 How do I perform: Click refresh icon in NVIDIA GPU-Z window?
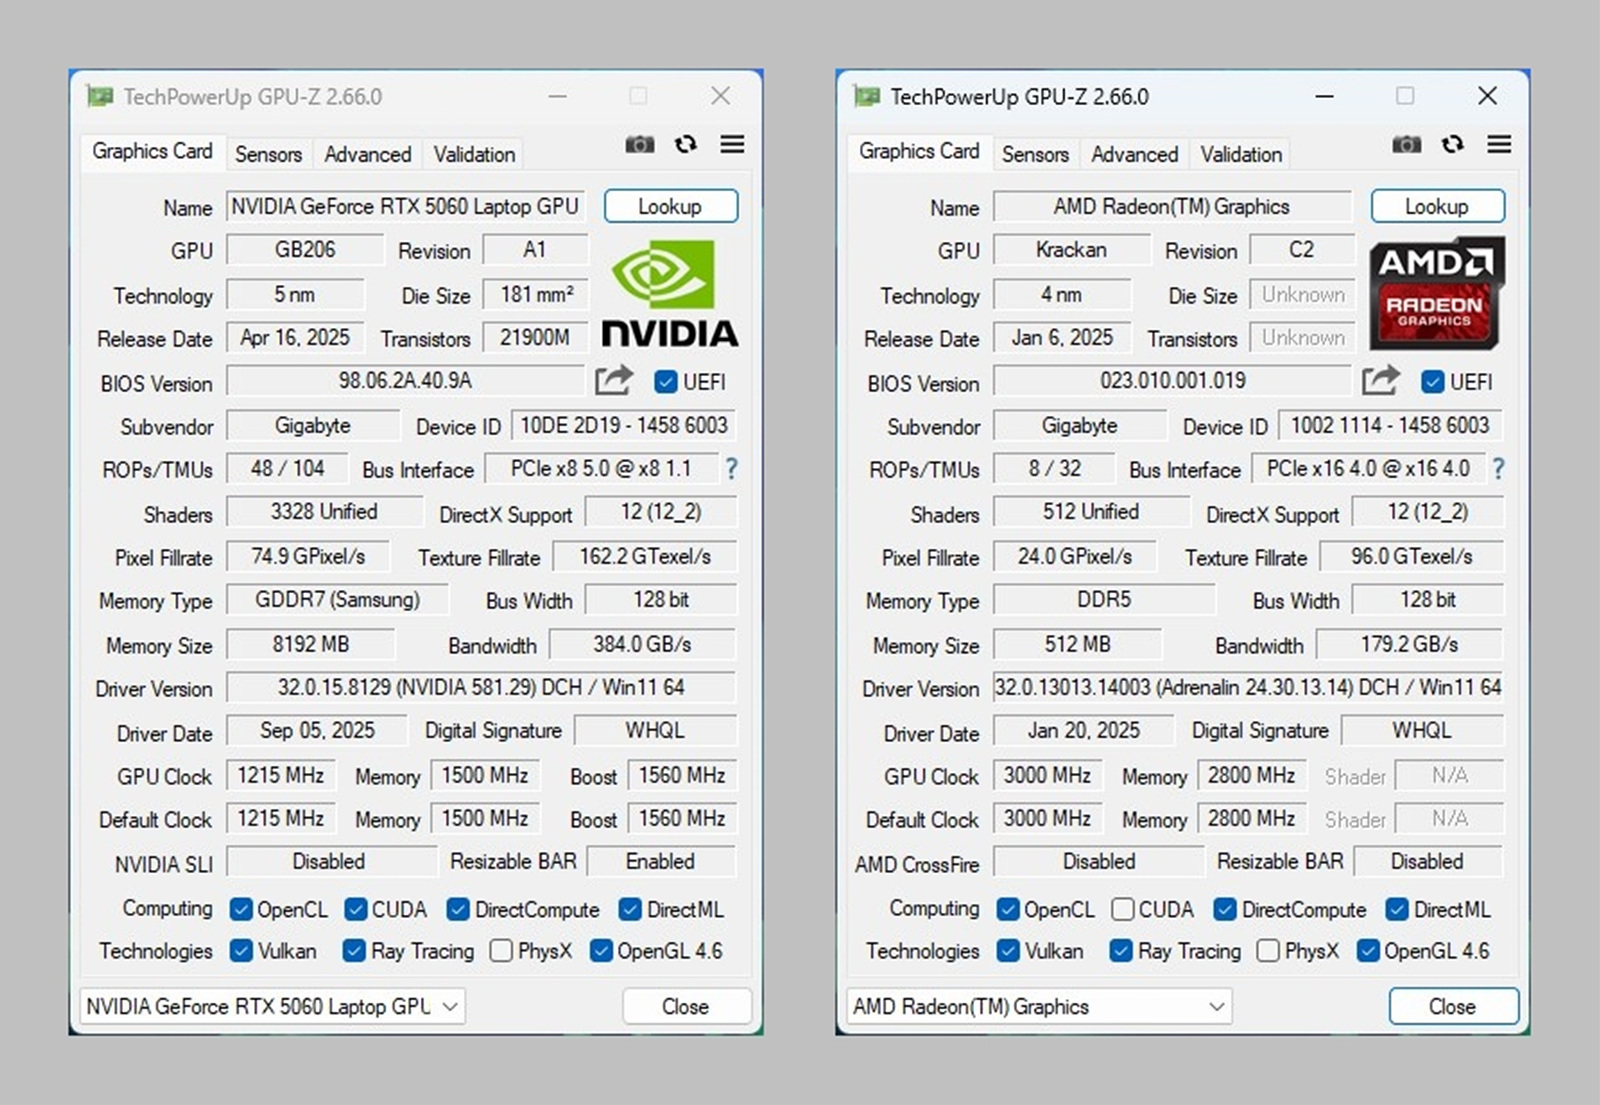tap(686, 145)
